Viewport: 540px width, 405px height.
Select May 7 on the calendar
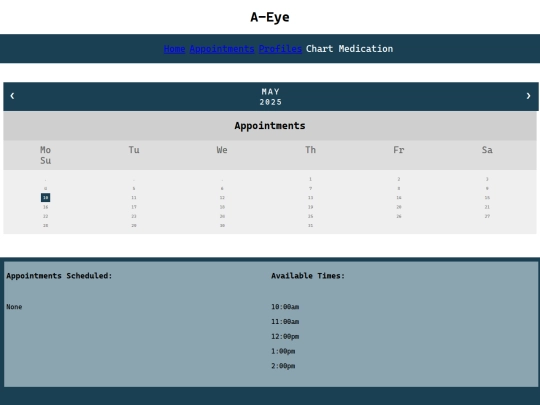pos(310,188)
